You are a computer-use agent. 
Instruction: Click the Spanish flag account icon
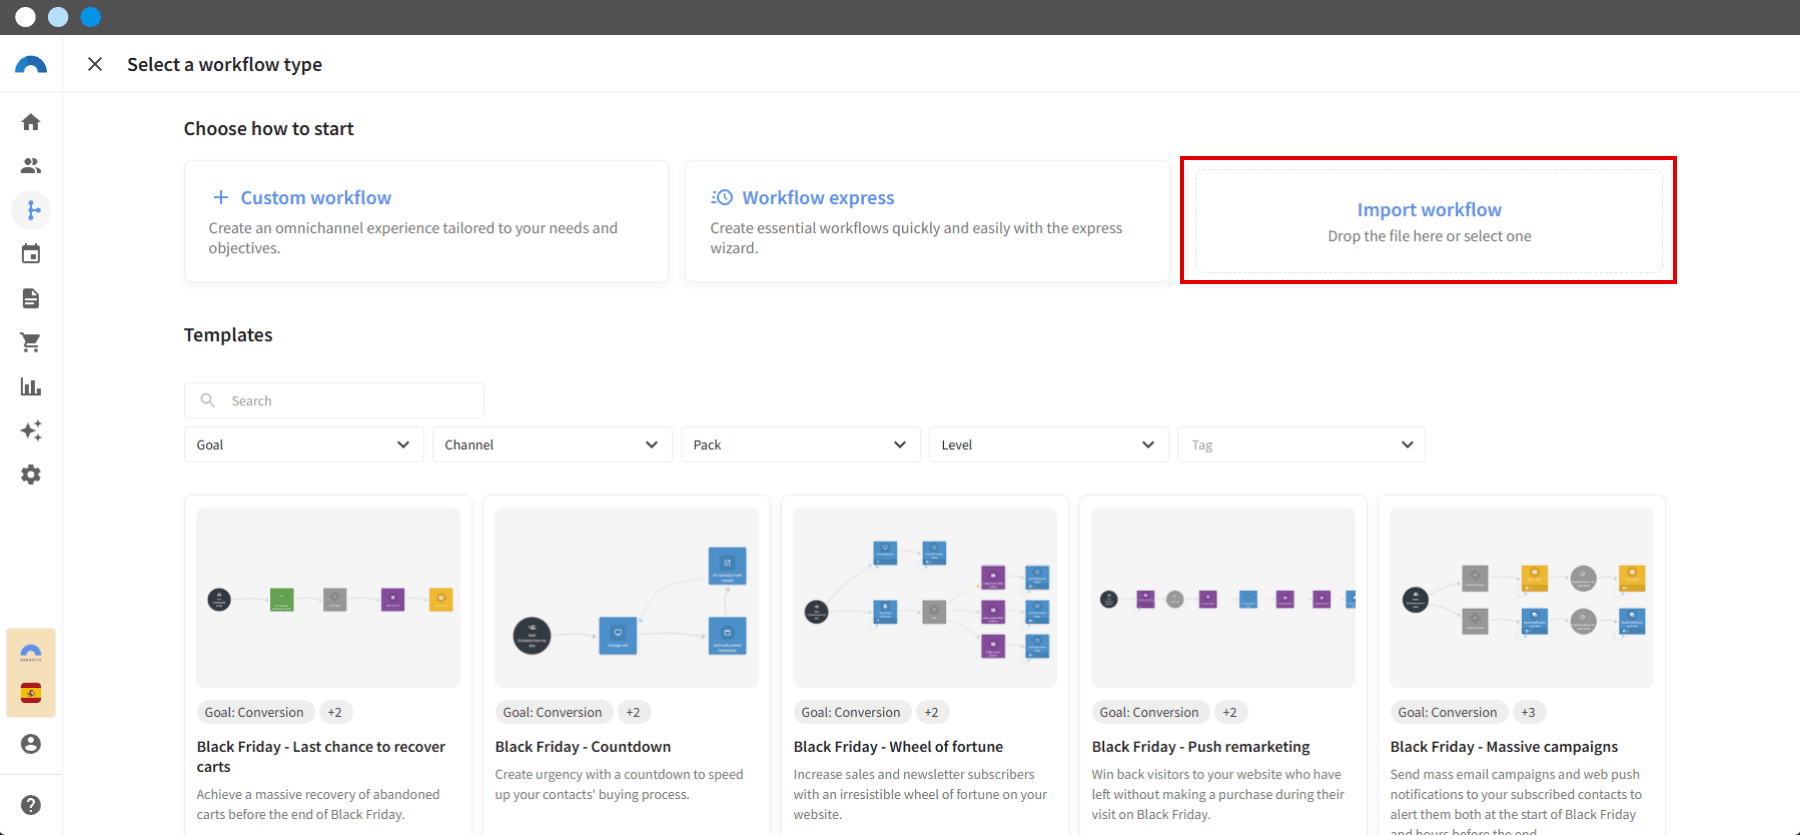[x=31, y=693]
